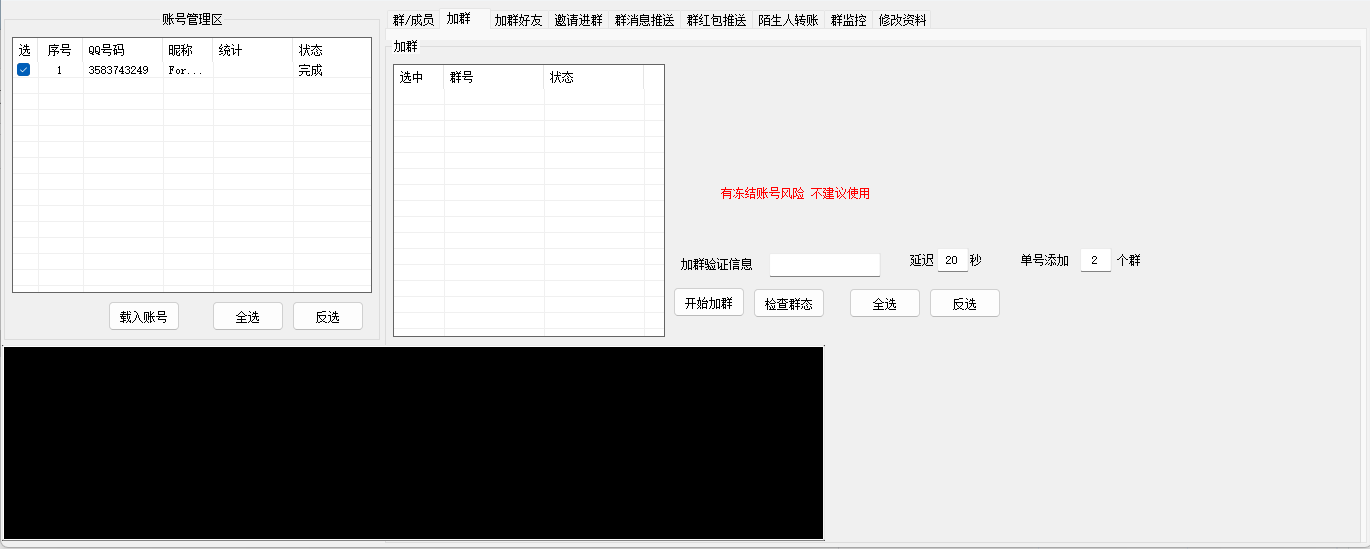
Task: Switch to the 群/成员 tab
Action: 413,20
